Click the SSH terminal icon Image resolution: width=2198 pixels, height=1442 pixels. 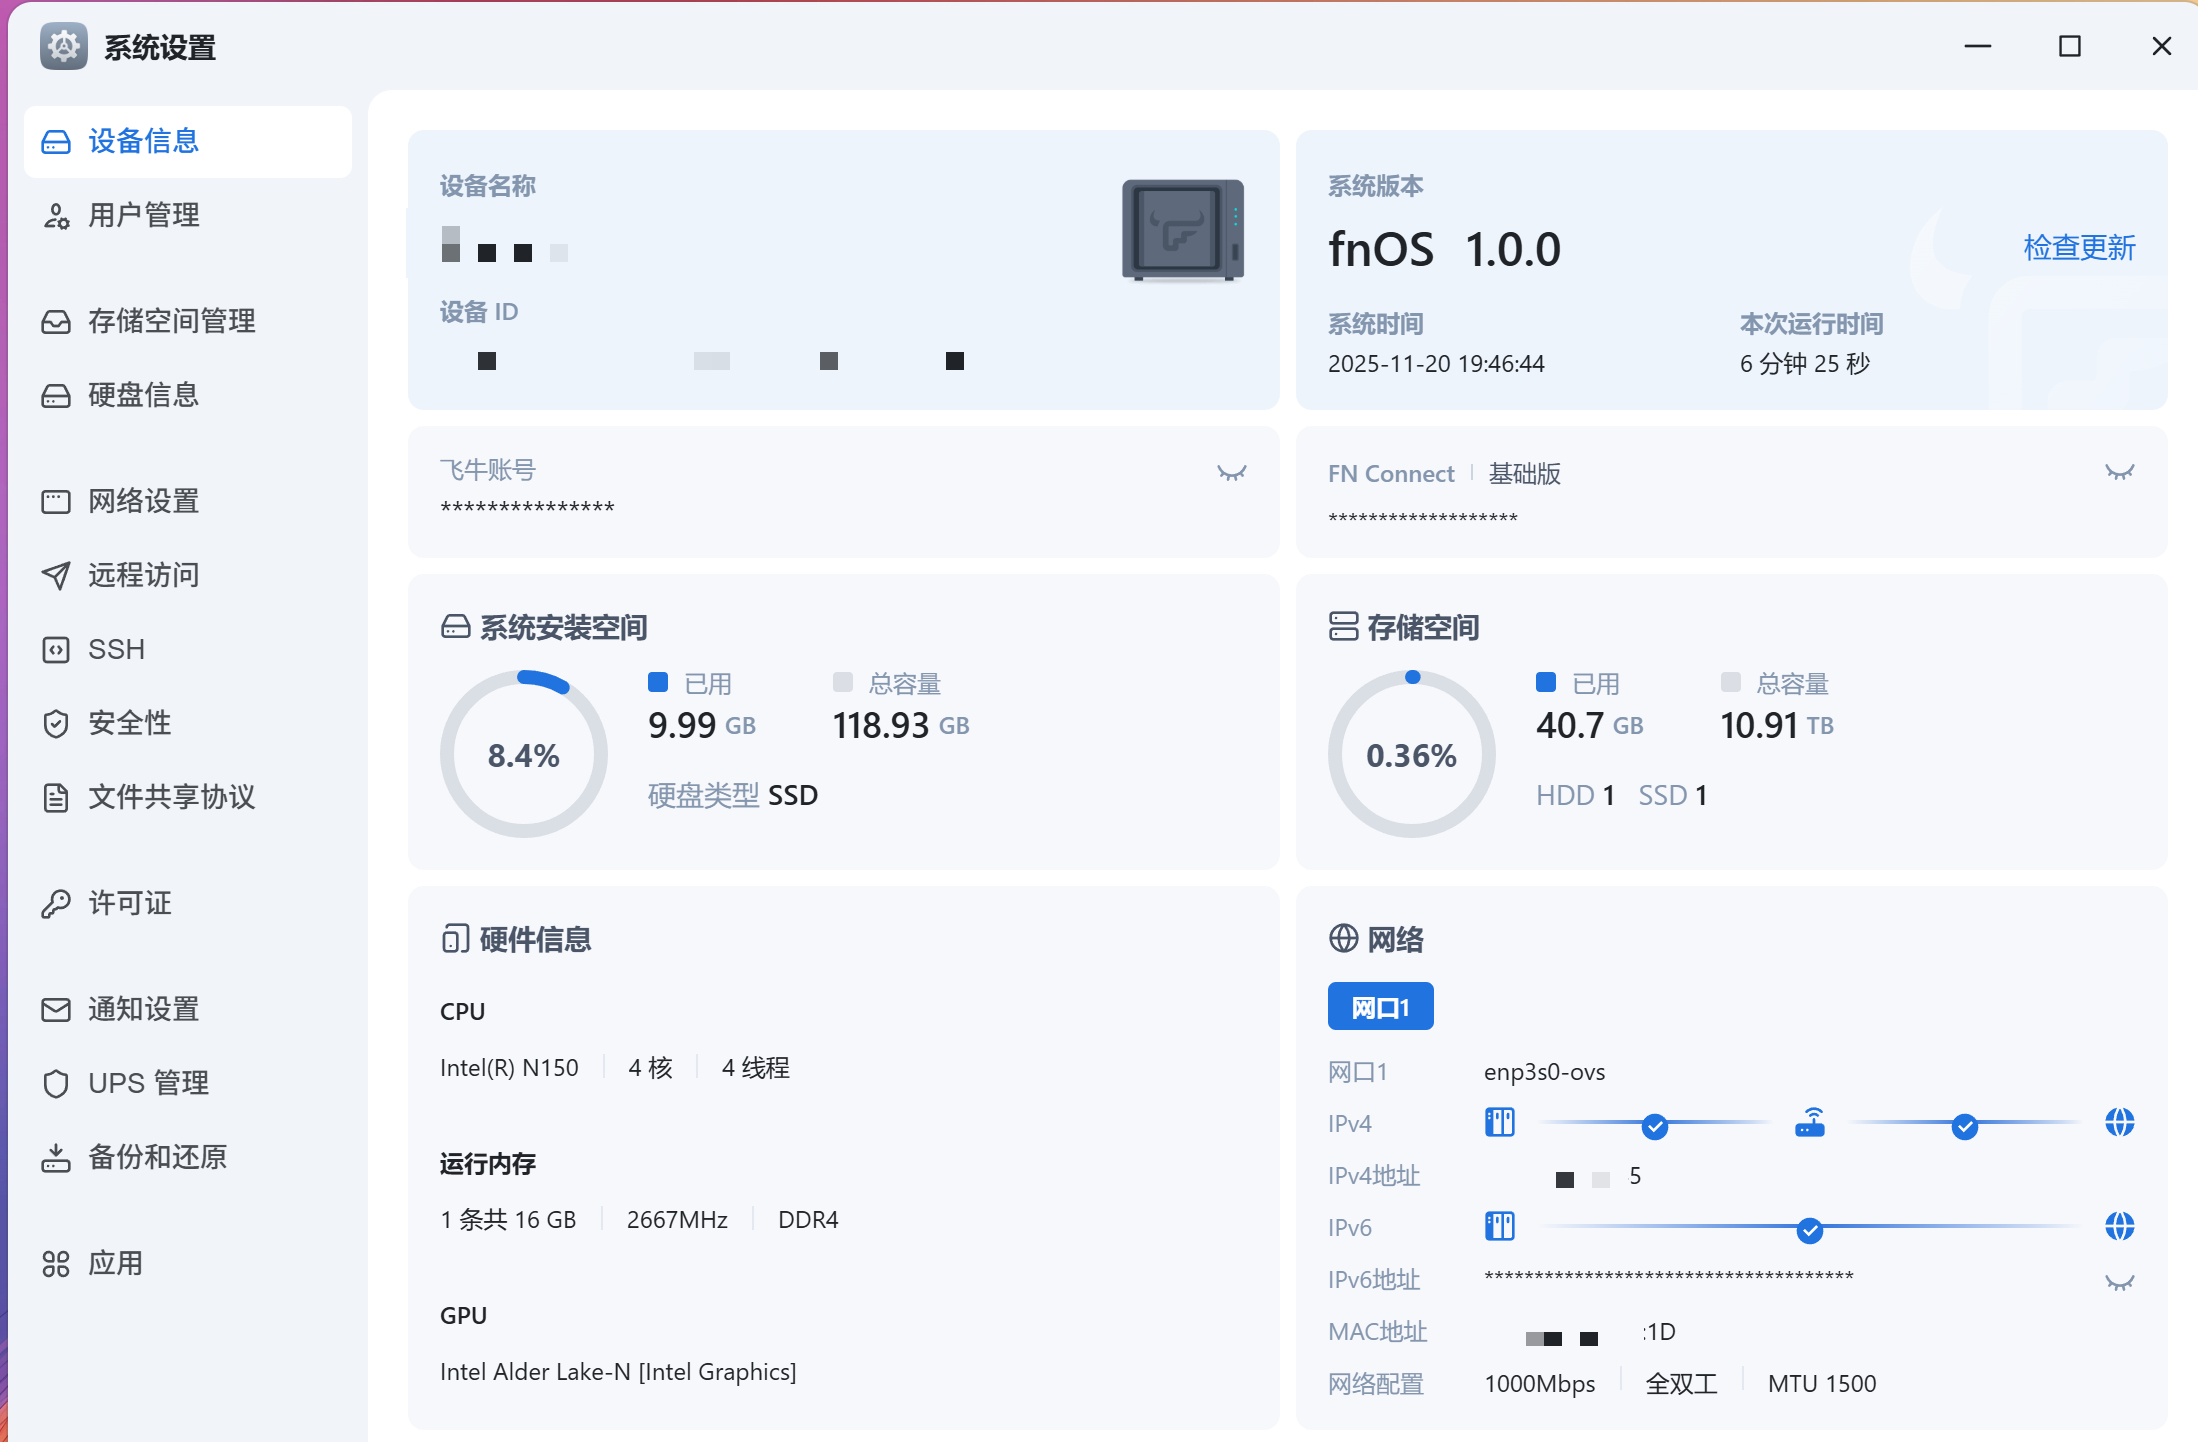pyautogui.click(x=56, y=650)
